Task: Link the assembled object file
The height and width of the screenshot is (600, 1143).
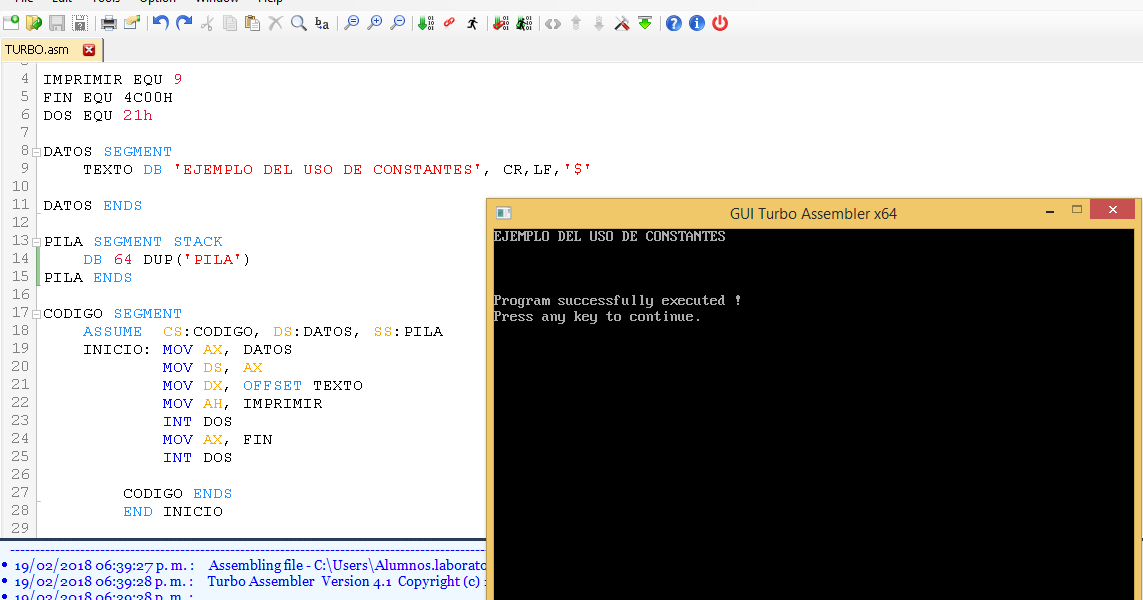Action: pyautogui.click(x=448, y=22)
